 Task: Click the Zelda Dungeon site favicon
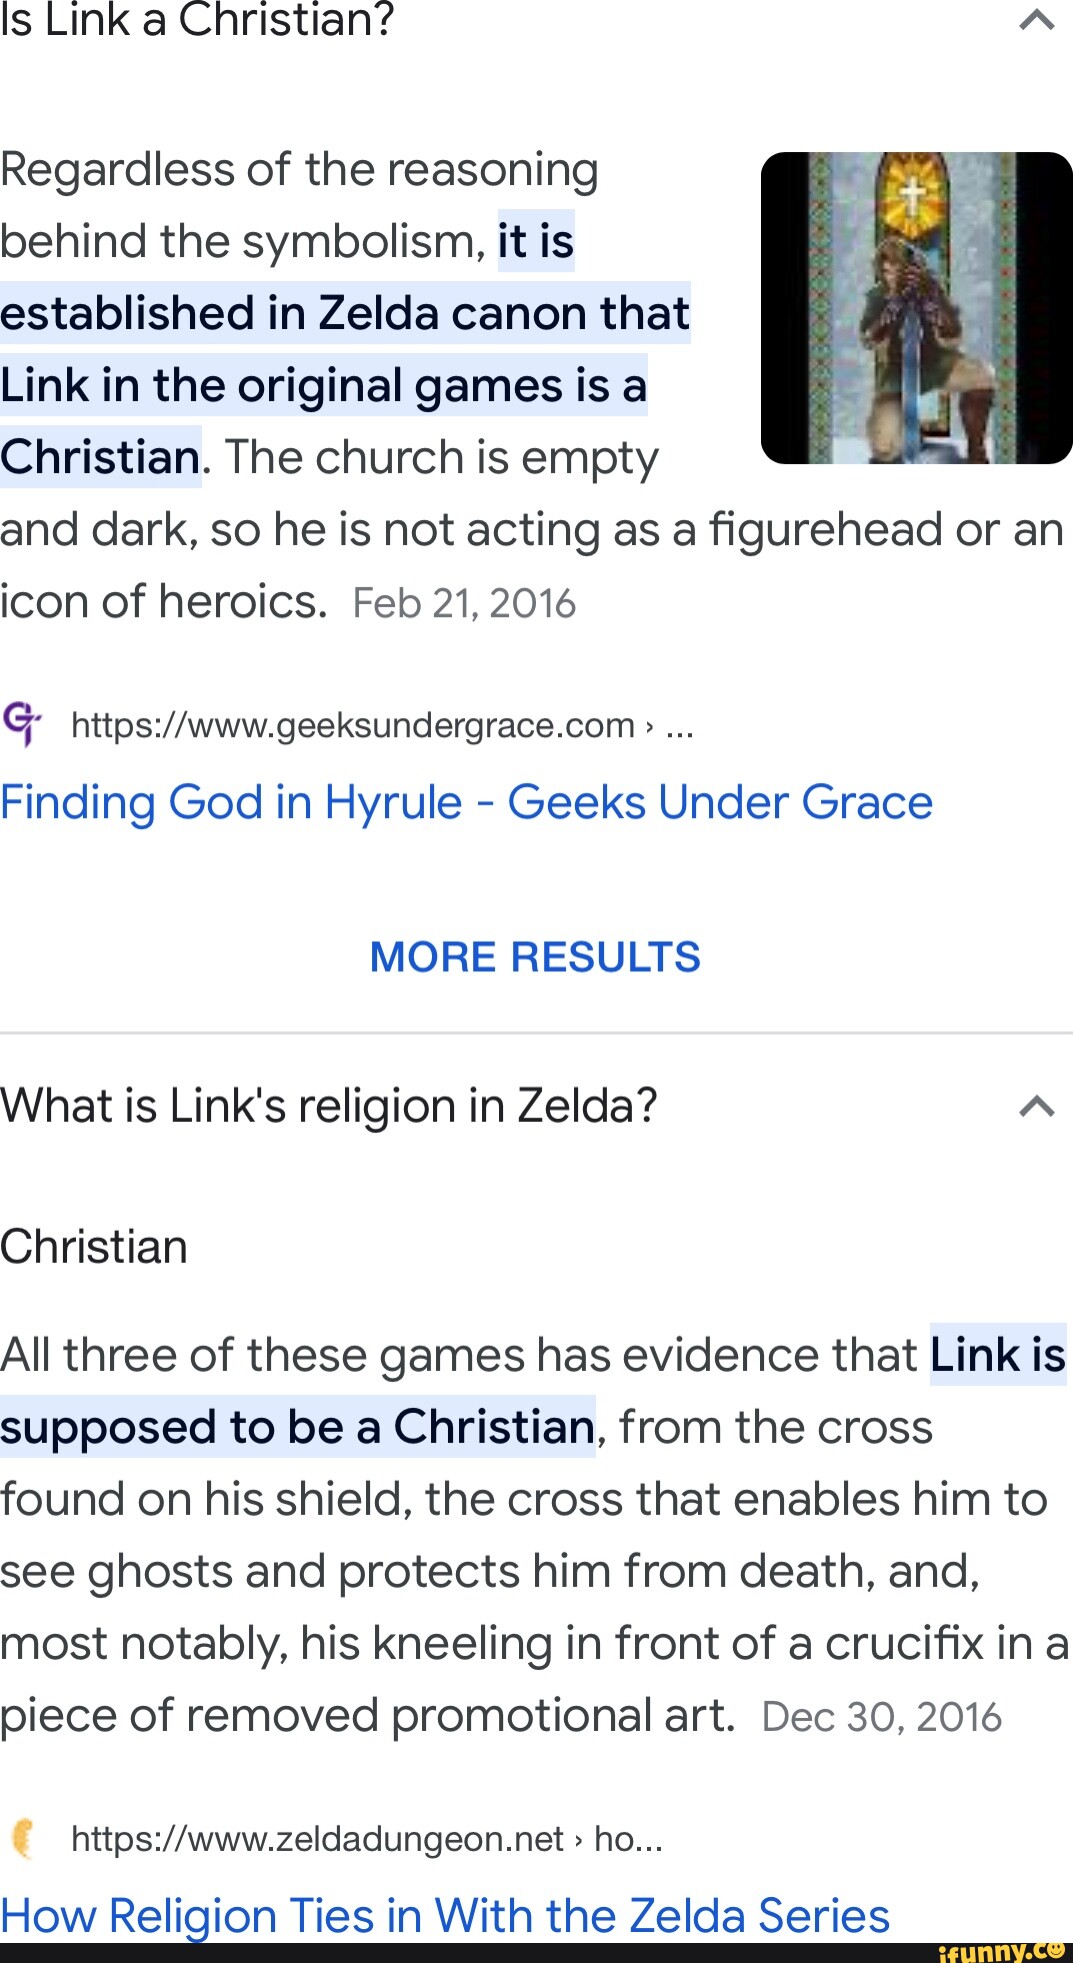click(x=22, y=1838)
